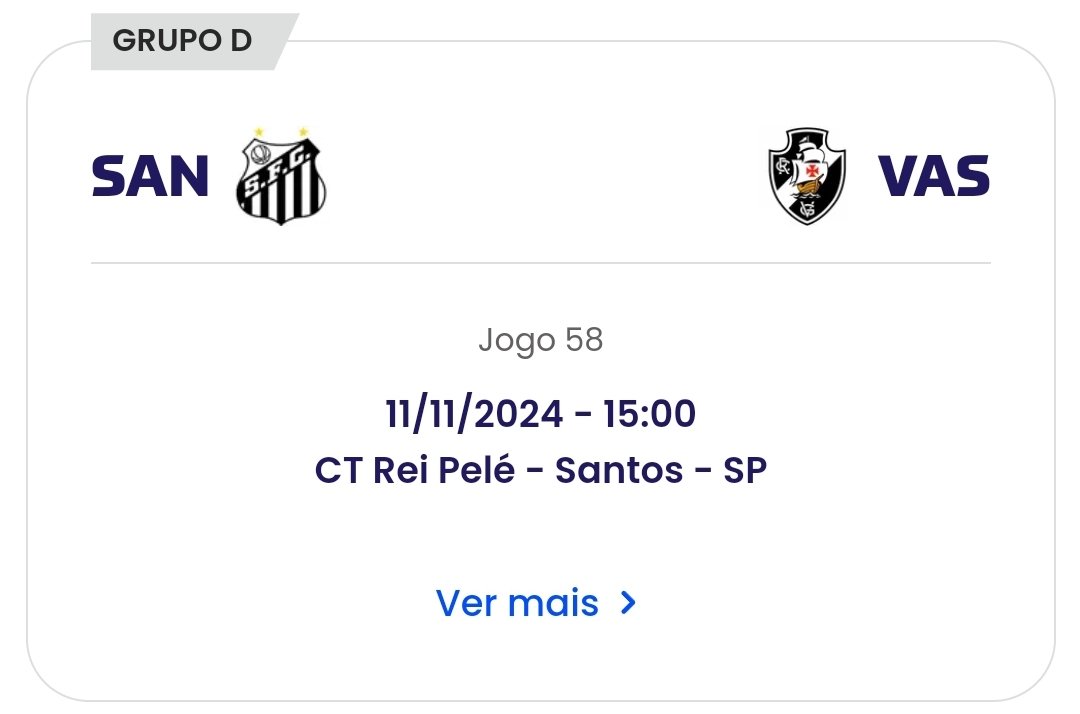Open the Ver mais link

pyautogui.click(x=518, y=603)
